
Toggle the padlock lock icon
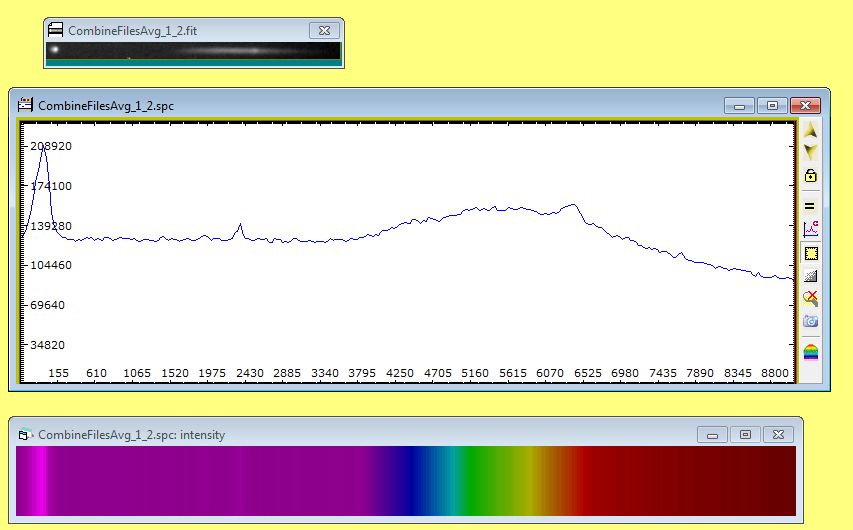(x=811, y=176)
